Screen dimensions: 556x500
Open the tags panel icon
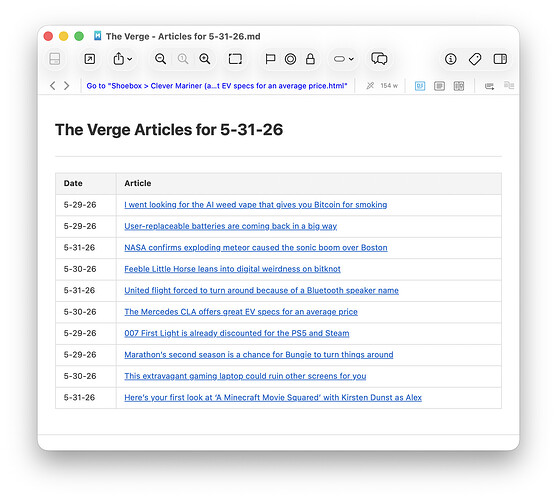pos(475,59)
